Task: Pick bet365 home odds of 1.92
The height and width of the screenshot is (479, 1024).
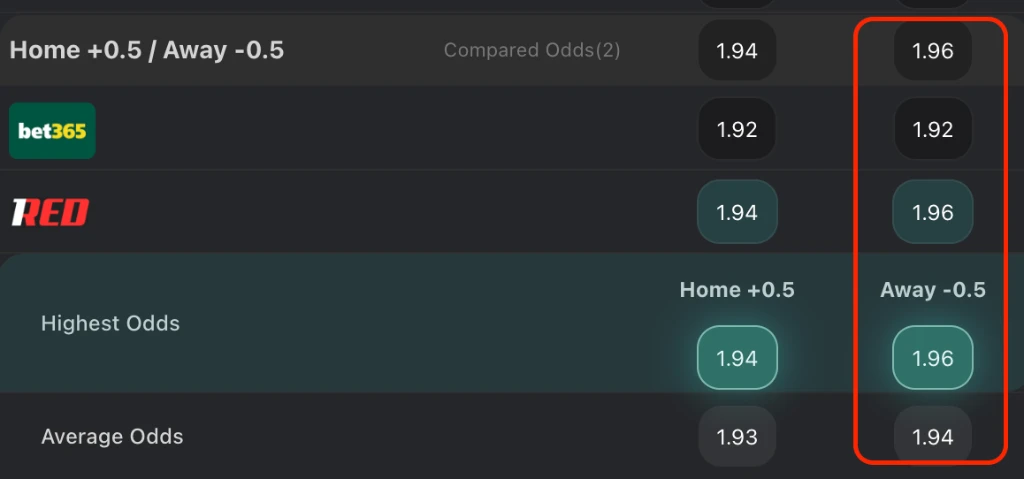Action: point(737,129)
